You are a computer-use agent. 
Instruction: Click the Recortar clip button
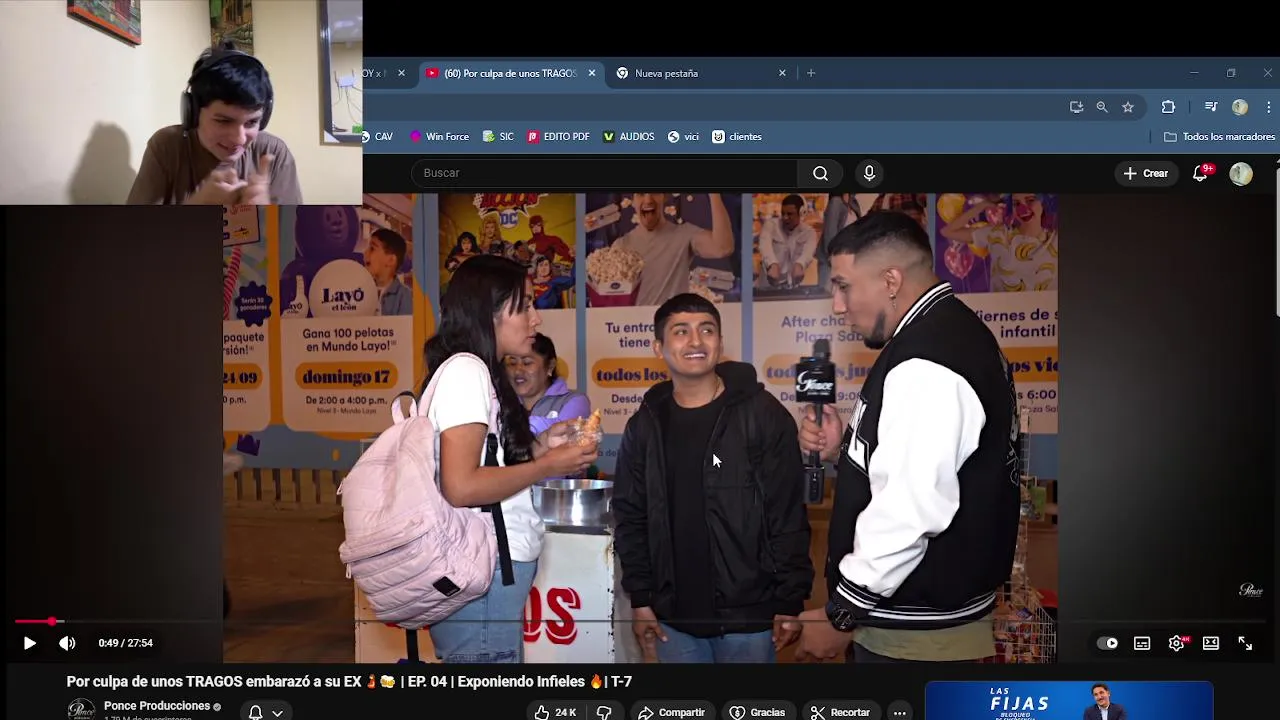coord(840,712)
